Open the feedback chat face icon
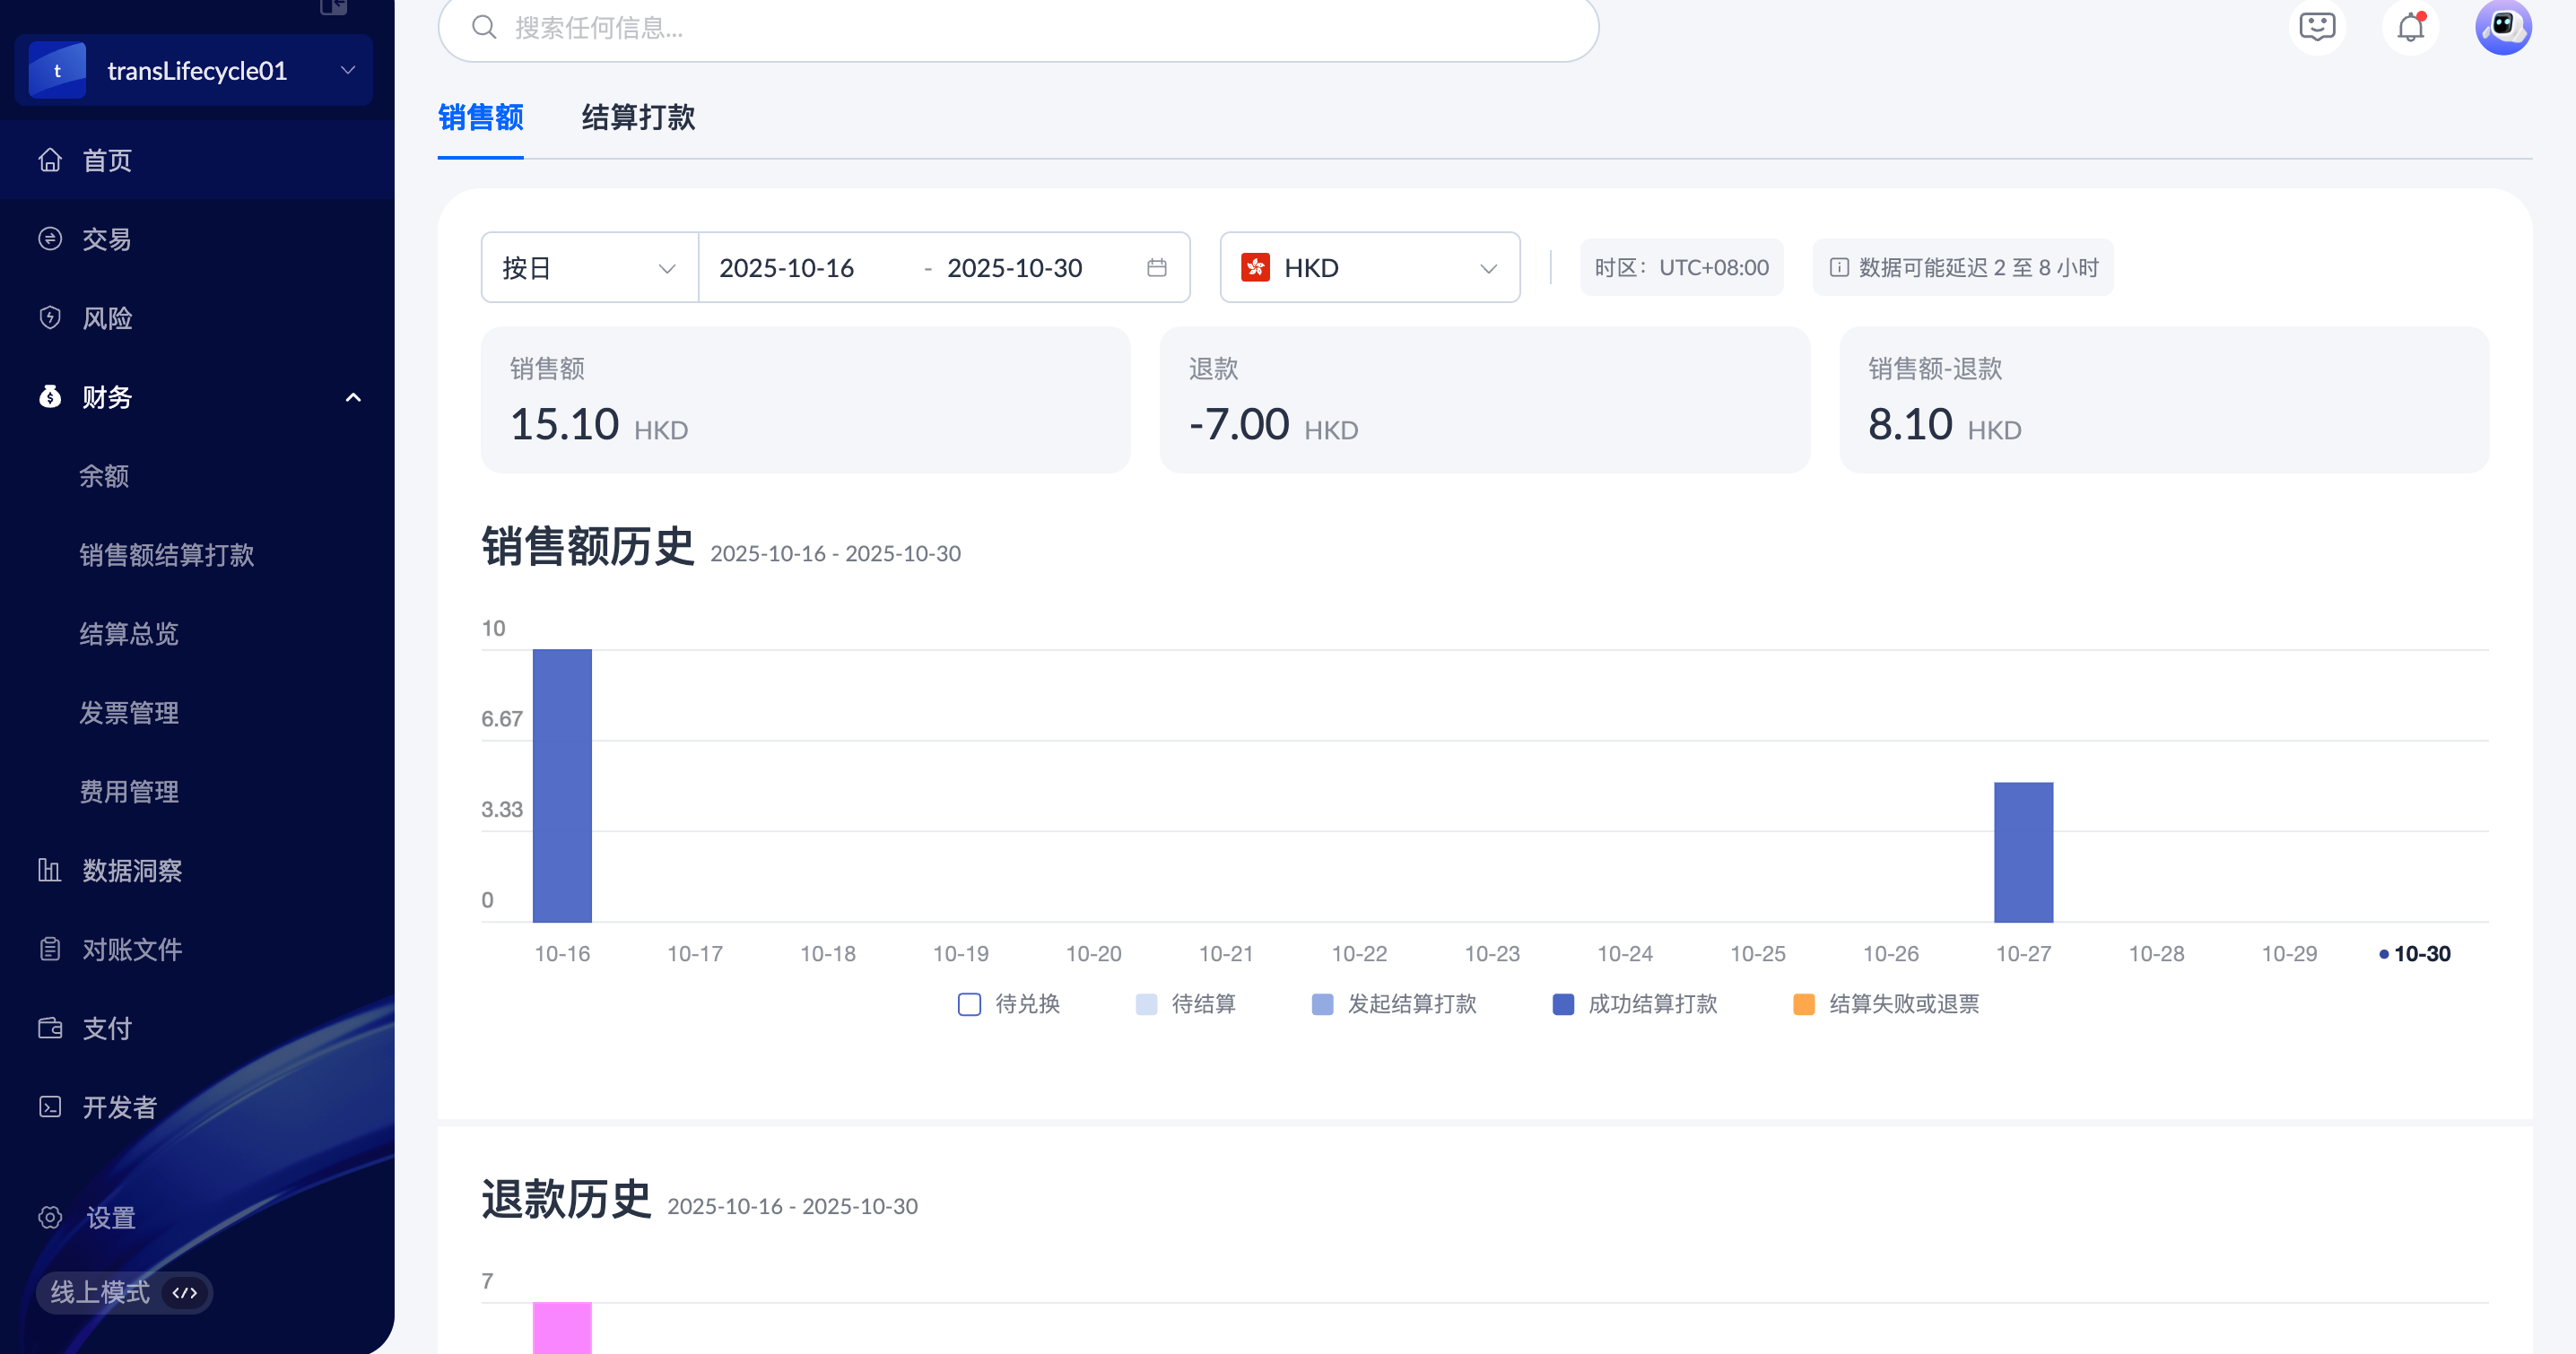This screenshot has height=1354, width=2576. 2316,27
